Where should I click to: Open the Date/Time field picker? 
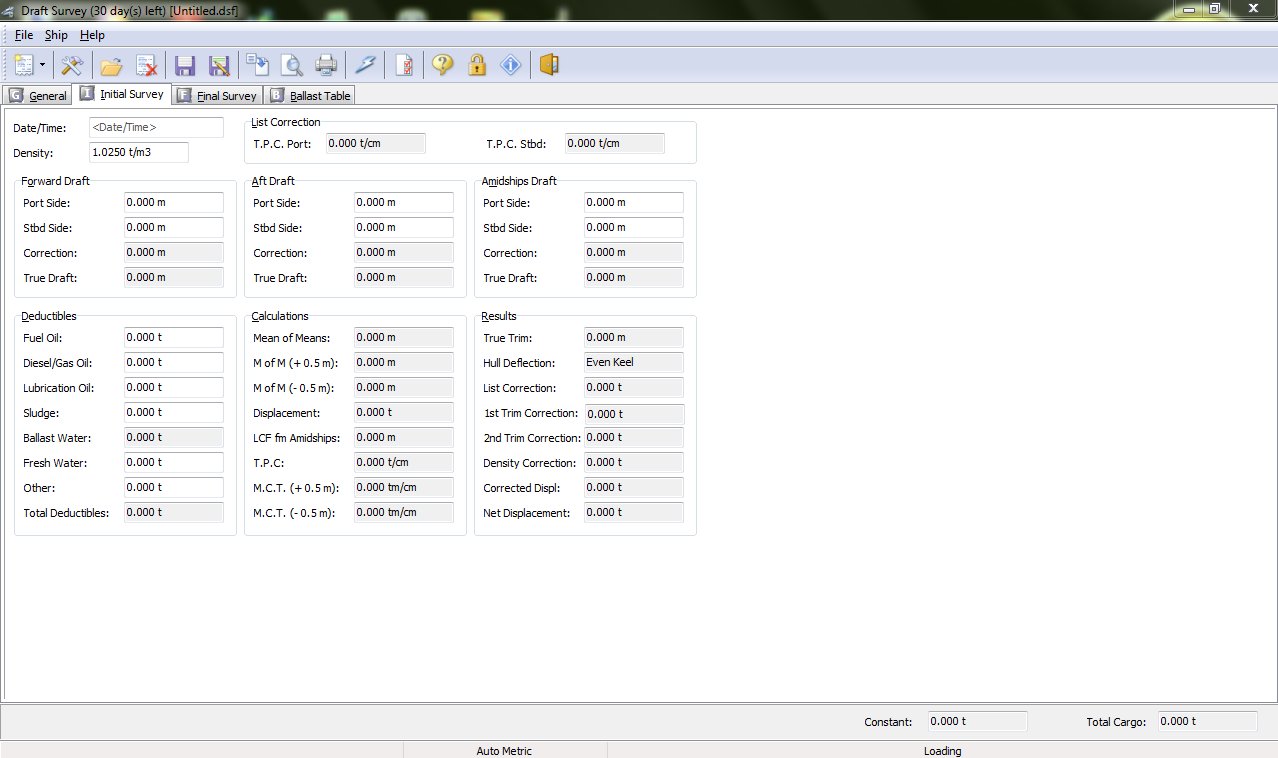click(156, 127)
